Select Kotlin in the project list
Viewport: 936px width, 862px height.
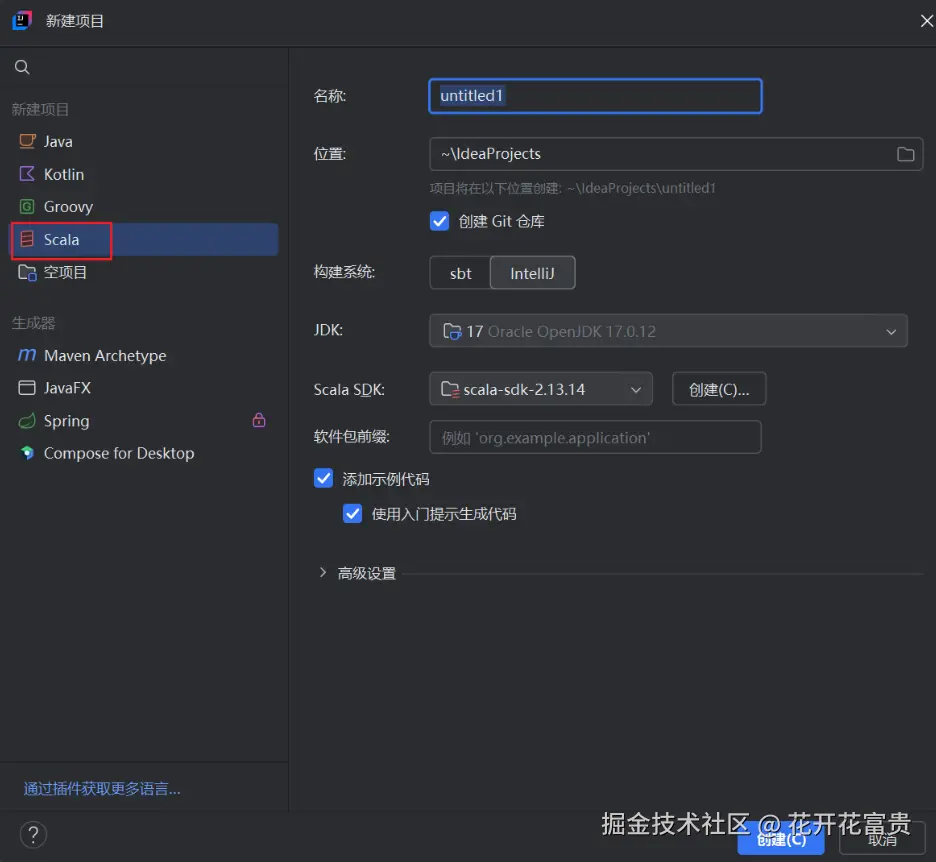(144, 174)
